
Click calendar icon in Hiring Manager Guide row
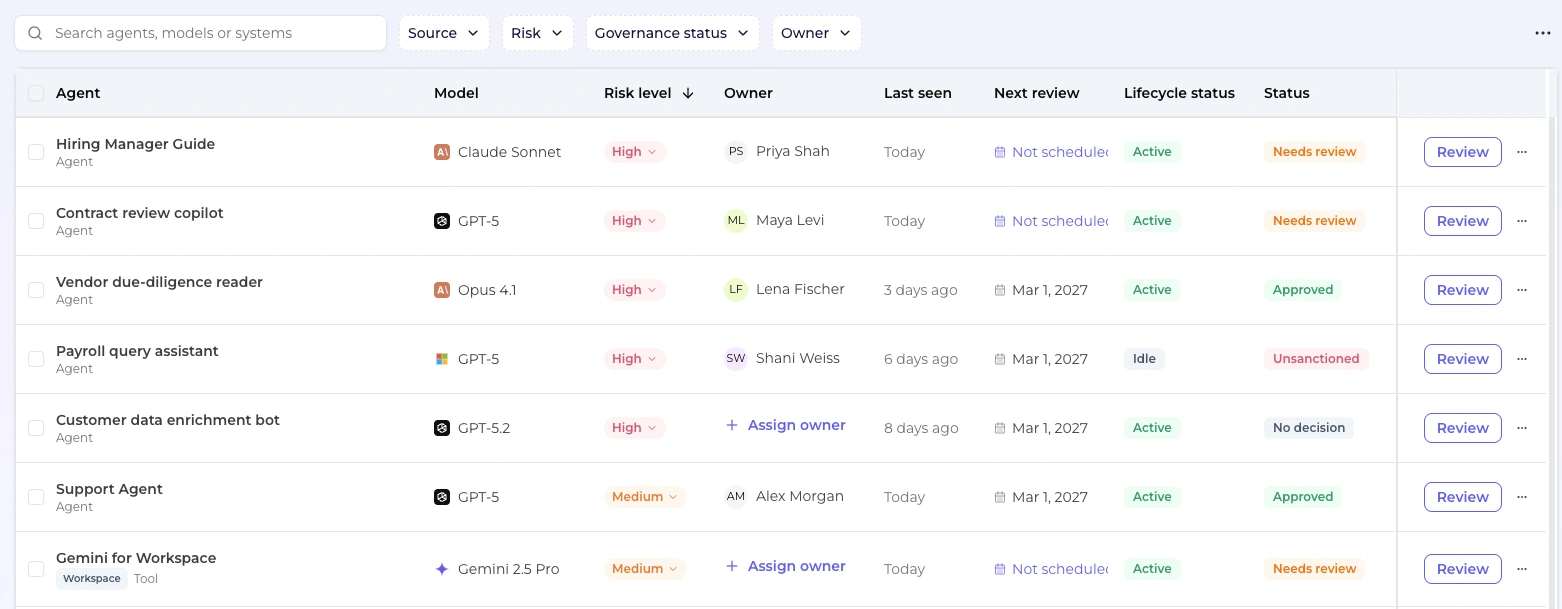click(1000, 152)
